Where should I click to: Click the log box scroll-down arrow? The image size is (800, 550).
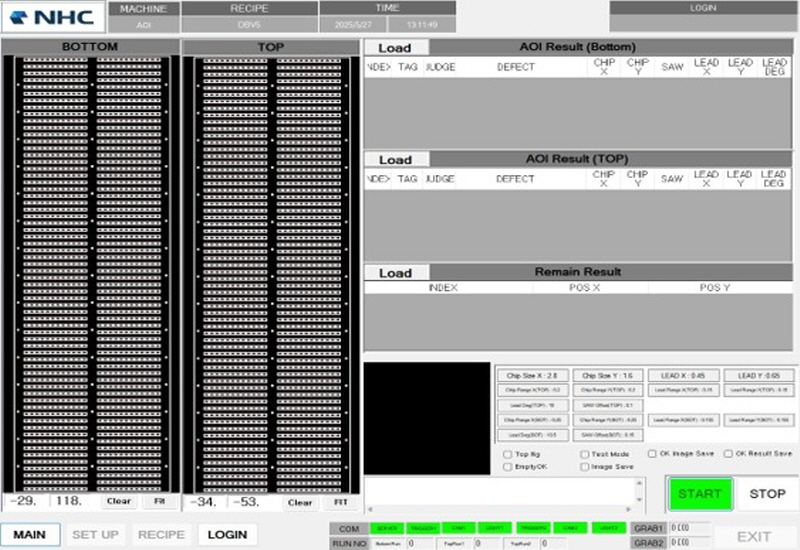(x=640, y=507)
